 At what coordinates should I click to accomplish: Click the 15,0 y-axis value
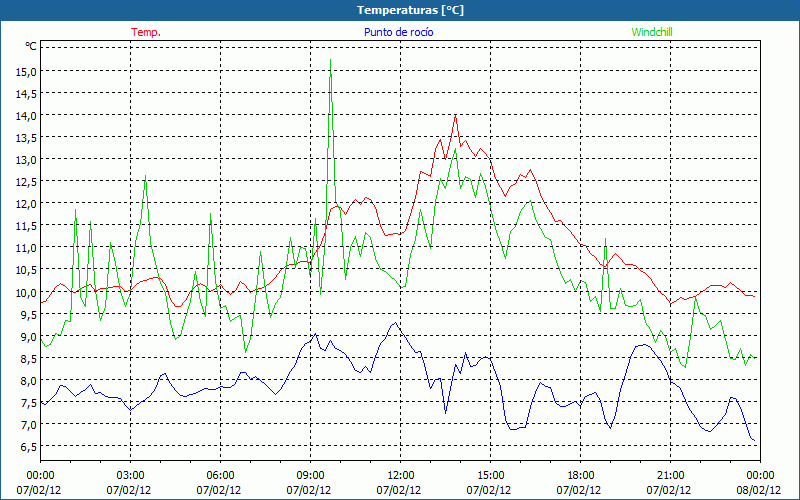click(27, 71)
